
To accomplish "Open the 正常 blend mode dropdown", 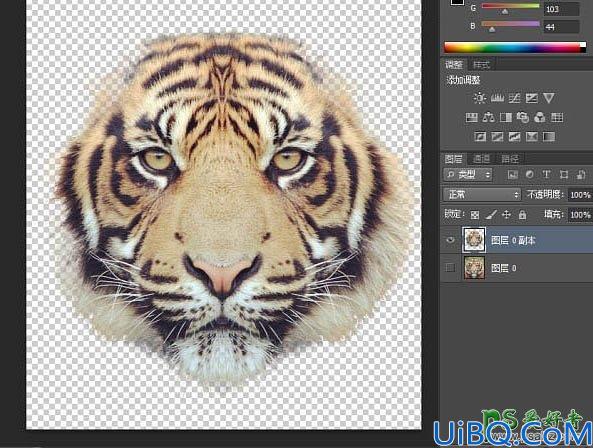I will point(481,195).
